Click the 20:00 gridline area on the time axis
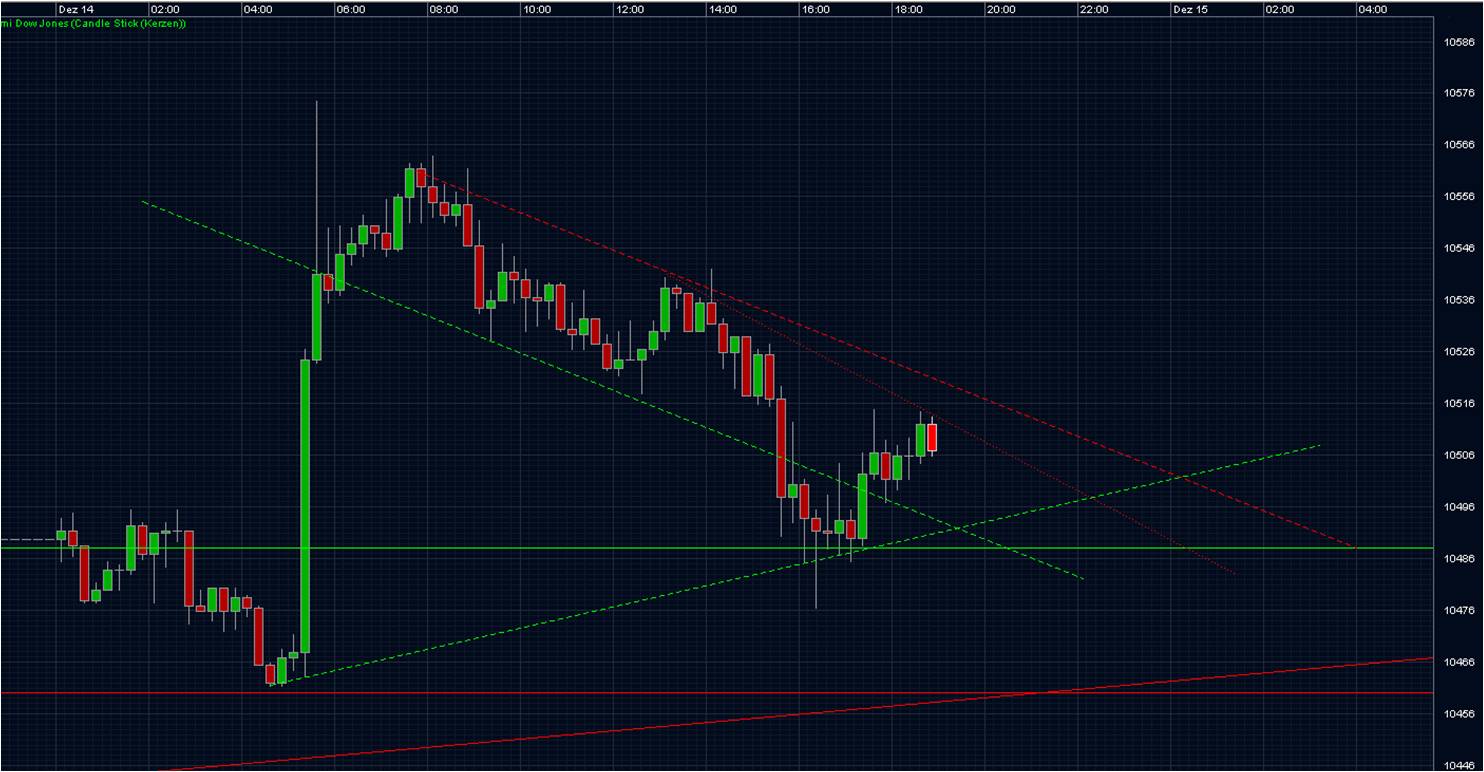 1000,8
